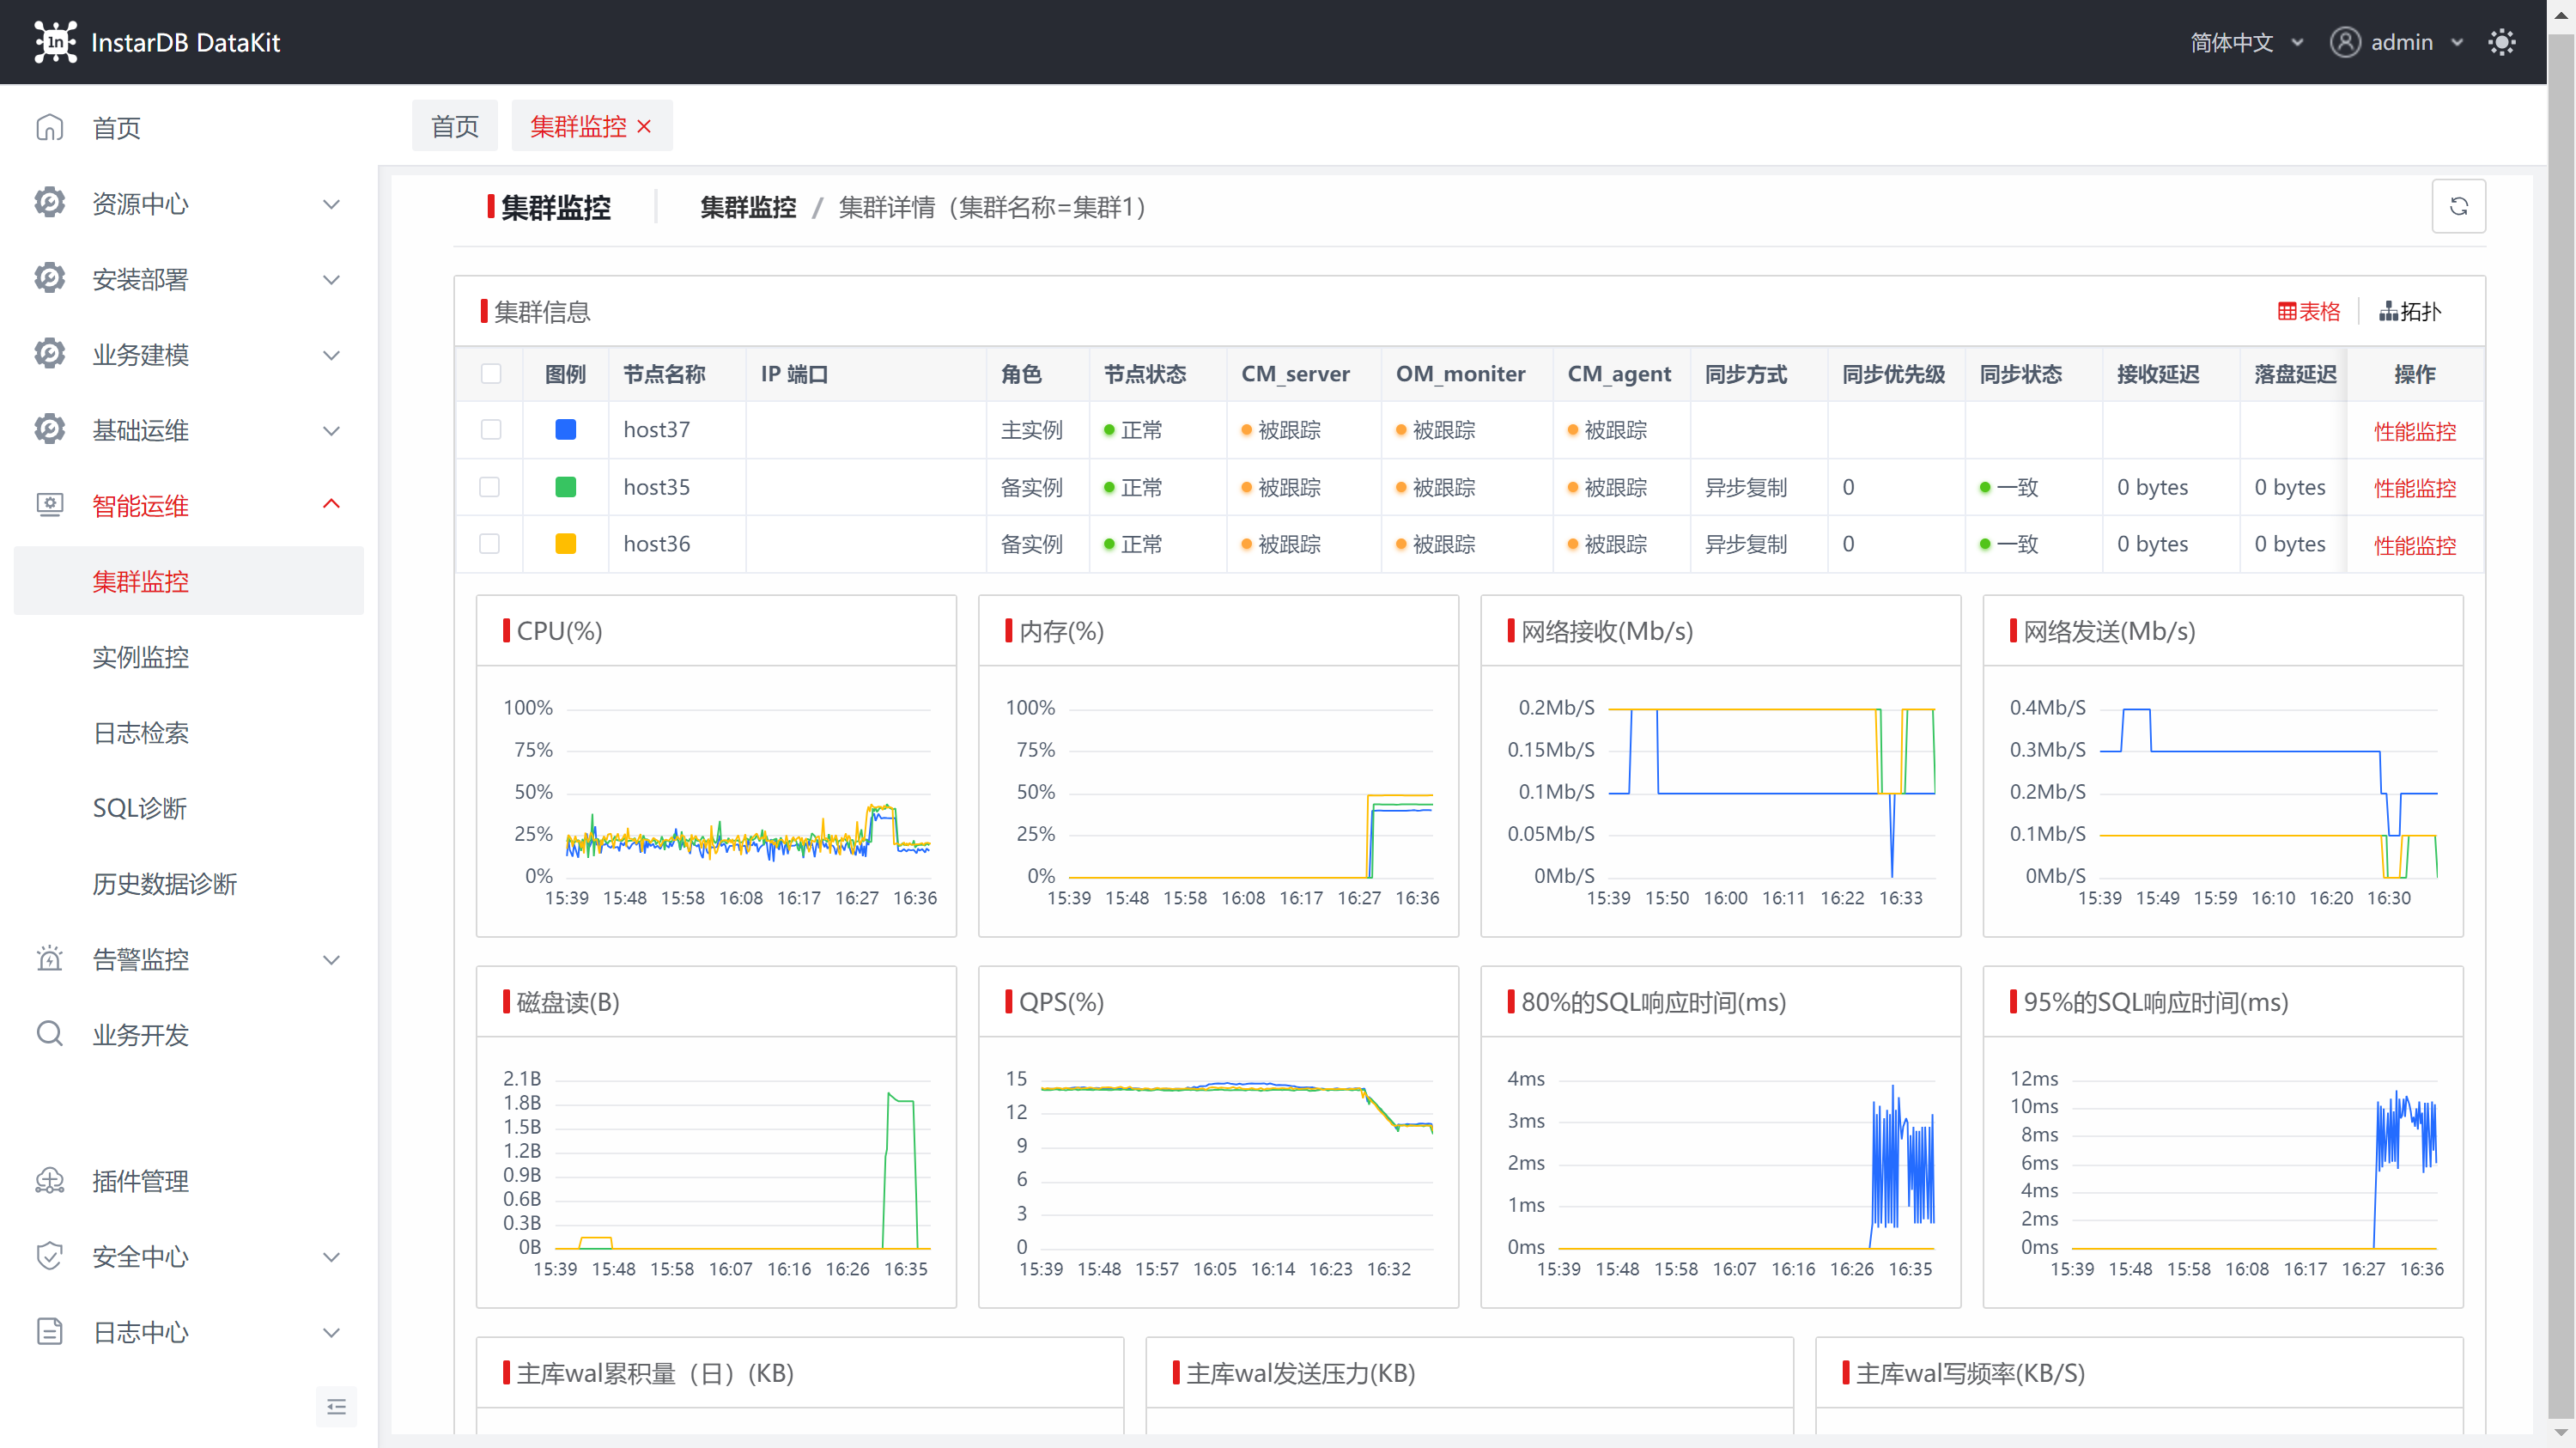Click the admin user avatar icon
The image size is (2576, 1448).
[x=2345, y=42]
